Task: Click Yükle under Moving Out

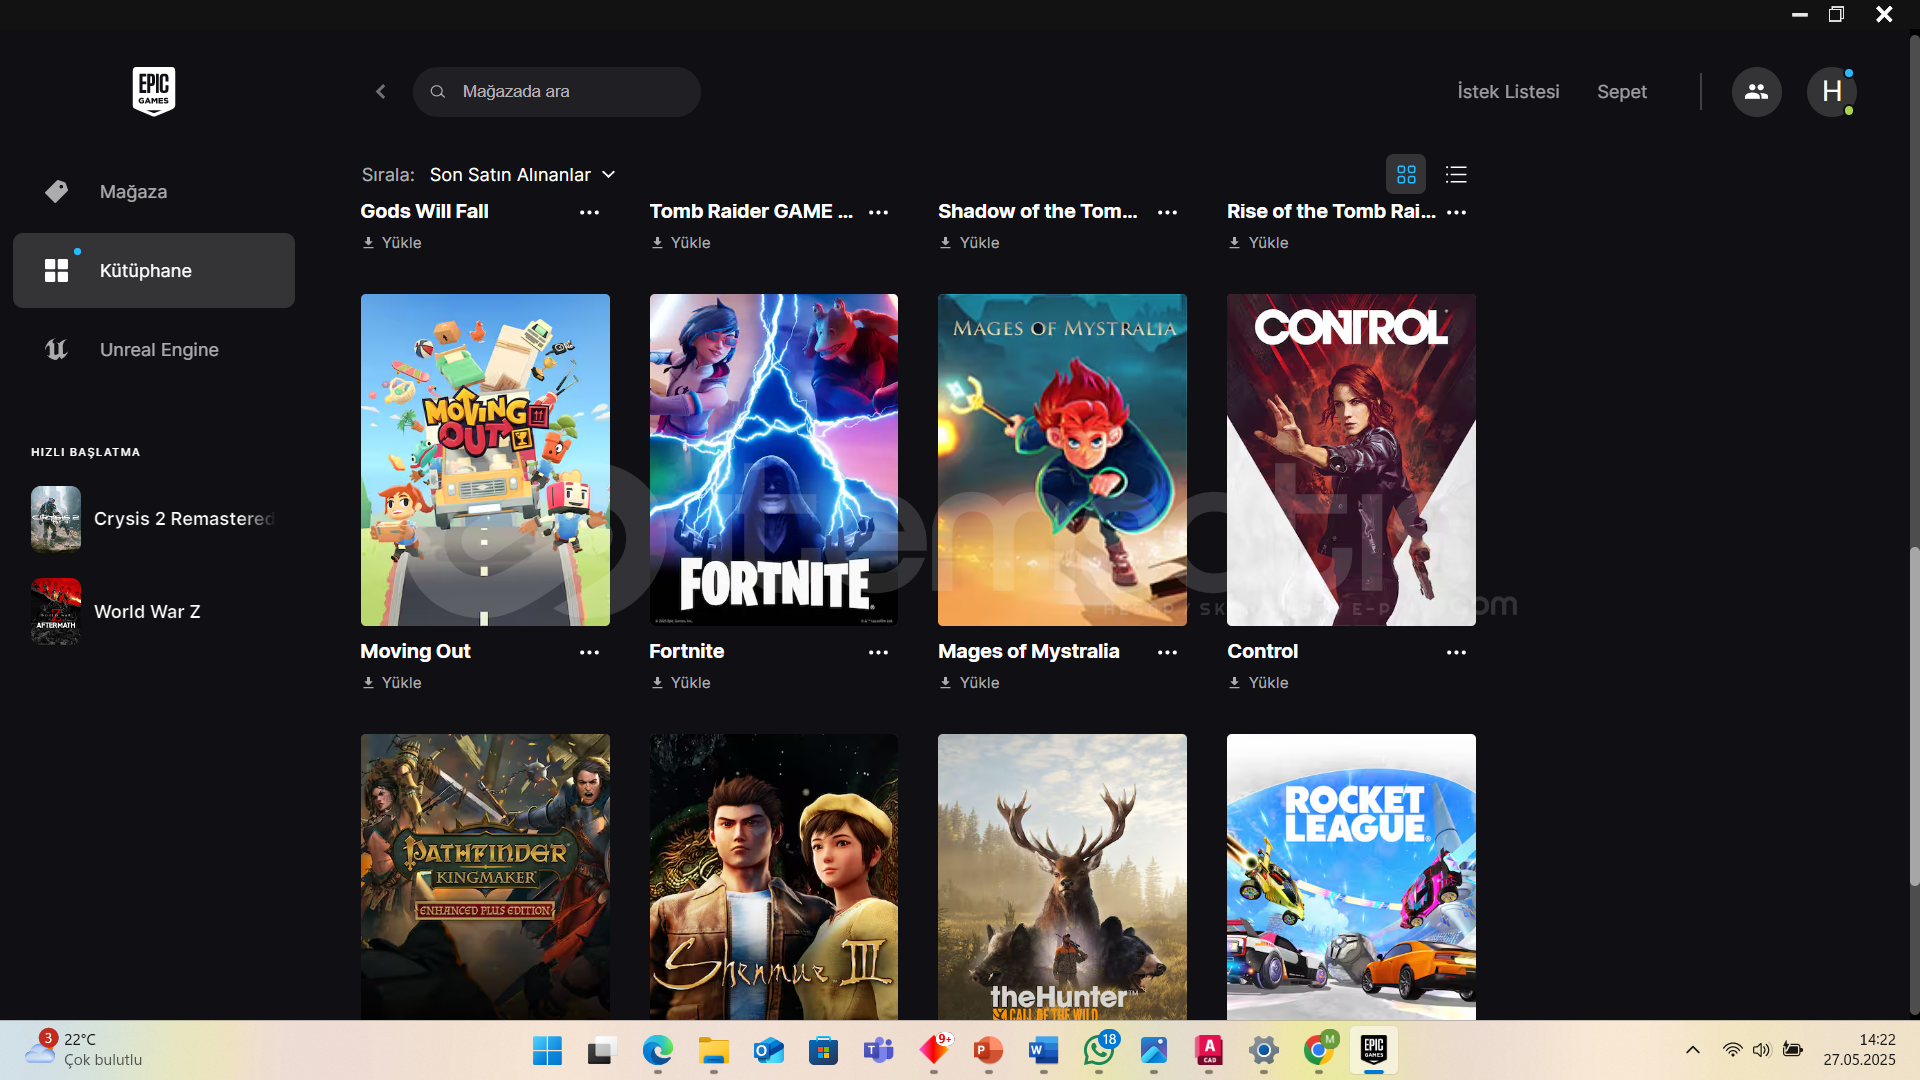Action: pyautogui.click(x=392, y=683)
